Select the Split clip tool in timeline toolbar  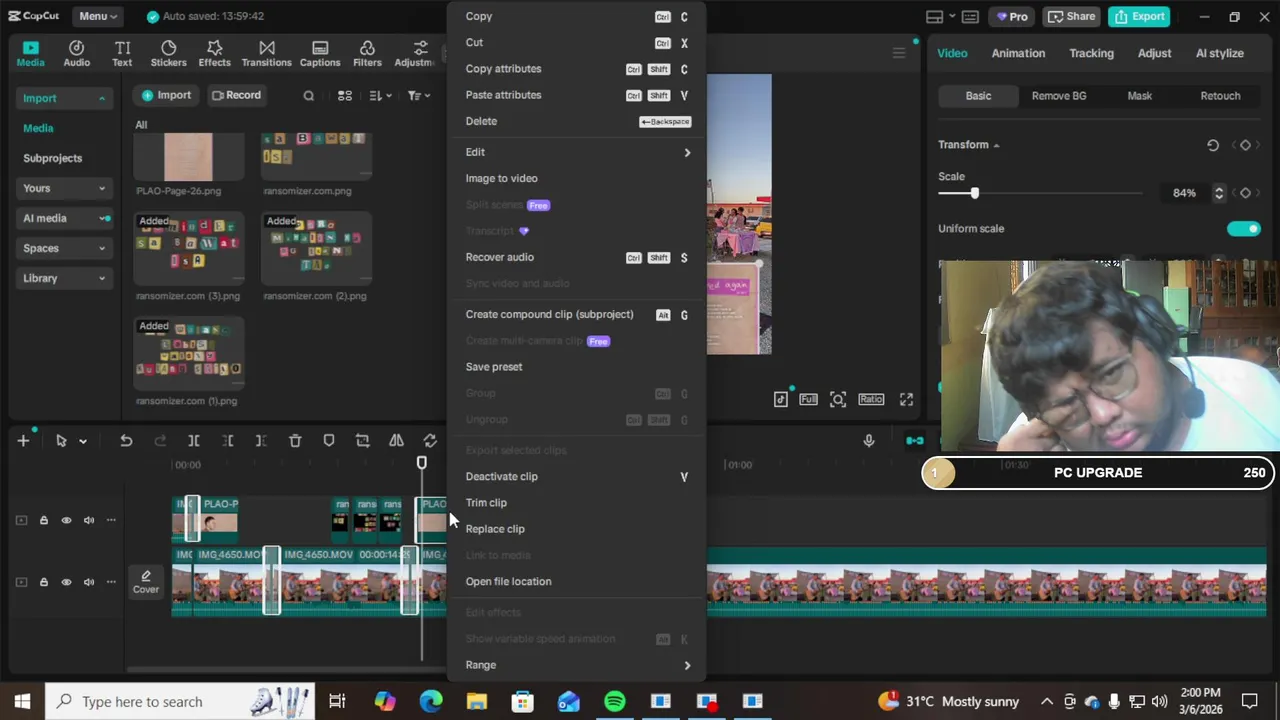(x=194, y=441)
